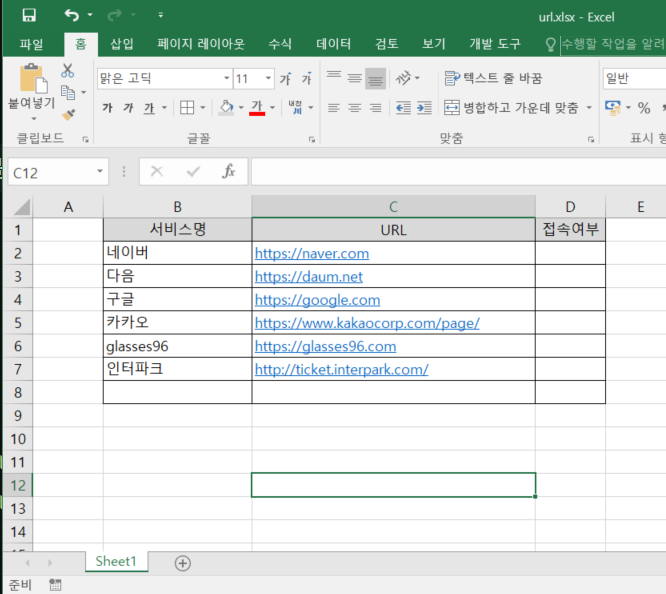Screen dimensions: 666x594
Task: Toggle Middle Align for cell
Action: 355,78
